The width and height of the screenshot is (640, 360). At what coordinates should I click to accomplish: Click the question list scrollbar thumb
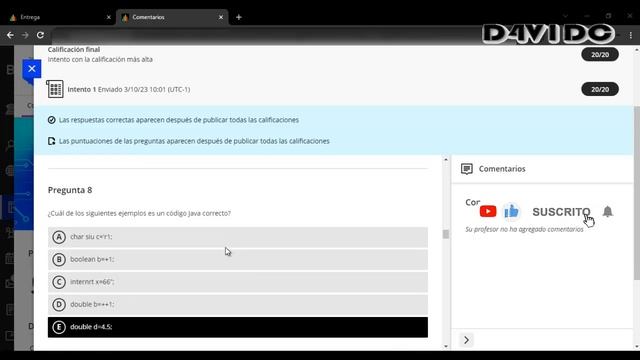[446, 234]
